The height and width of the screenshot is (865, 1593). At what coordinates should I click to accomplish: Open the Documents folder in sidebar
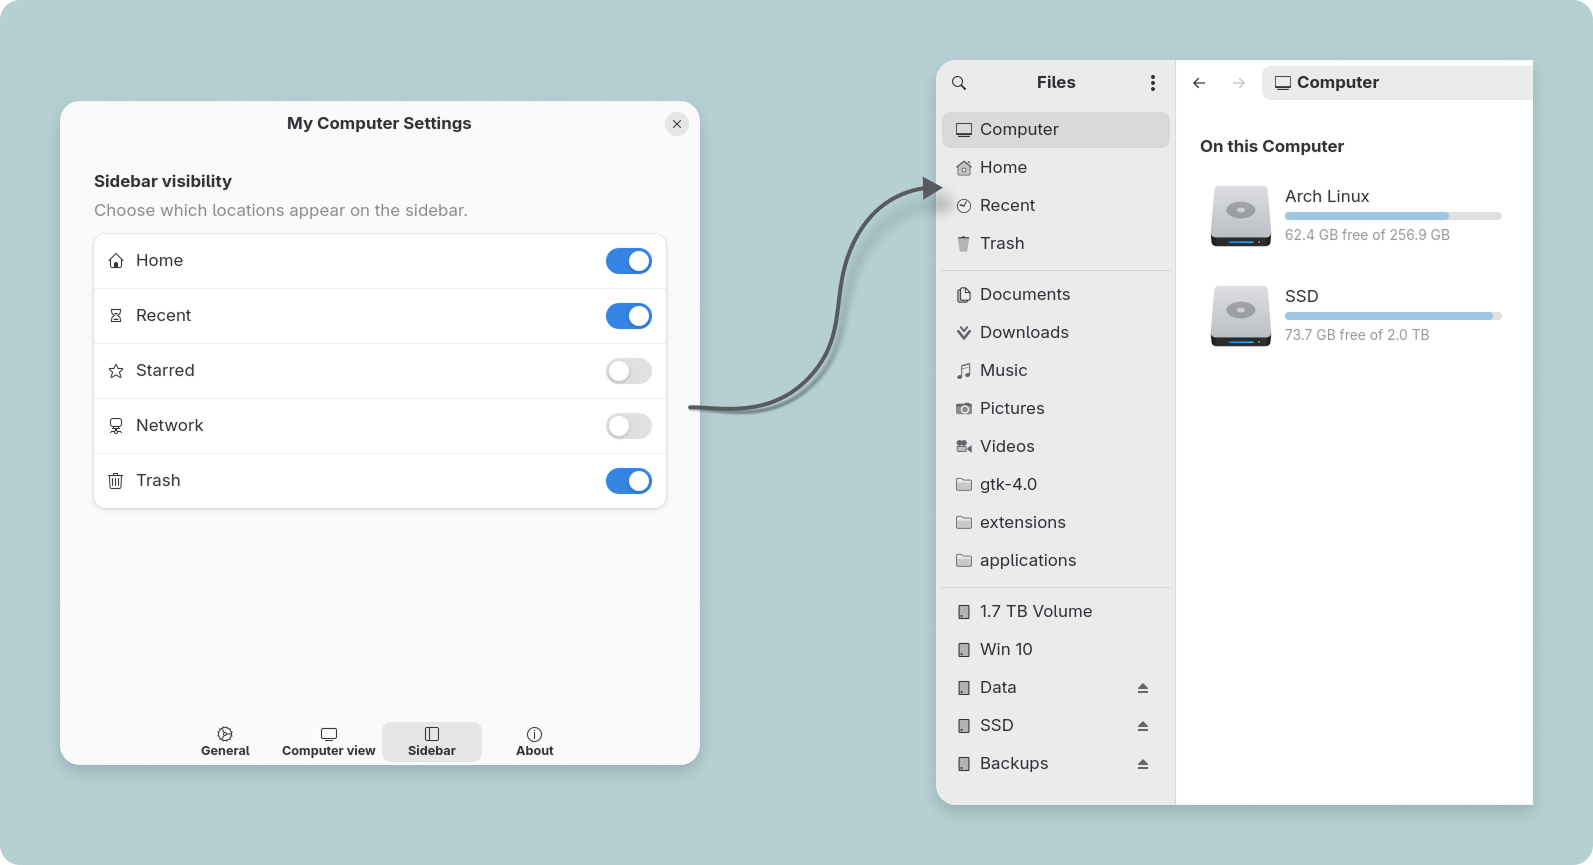tap(1056, 295)
